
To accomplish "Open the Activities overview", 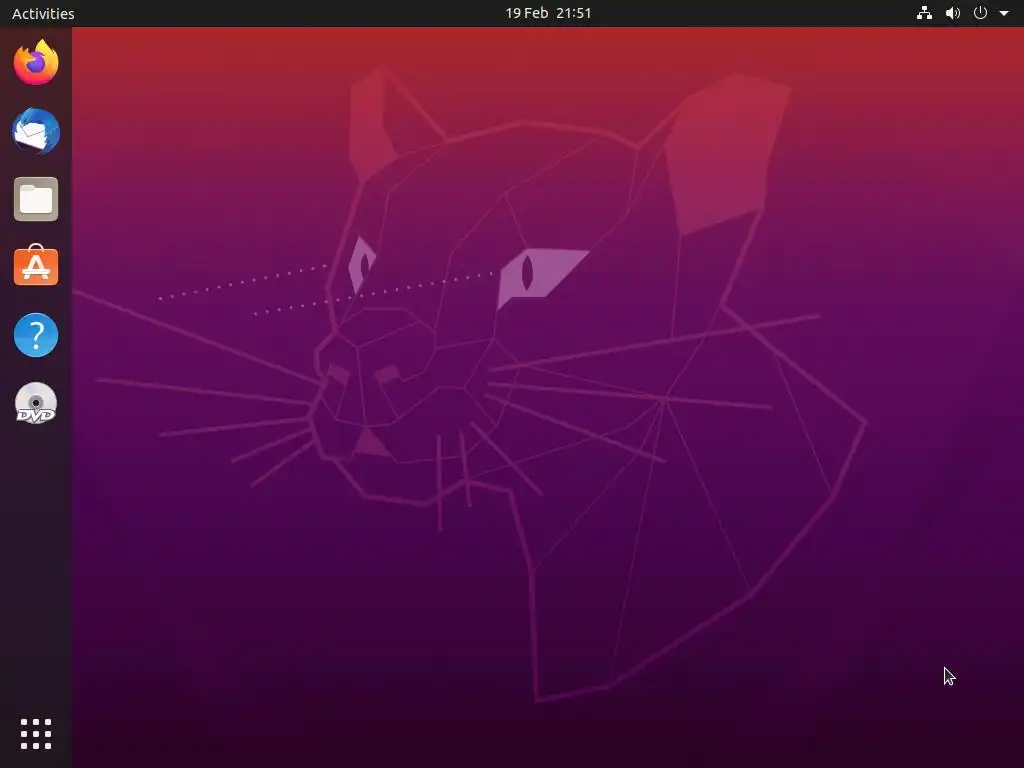I will pos(43,13).
